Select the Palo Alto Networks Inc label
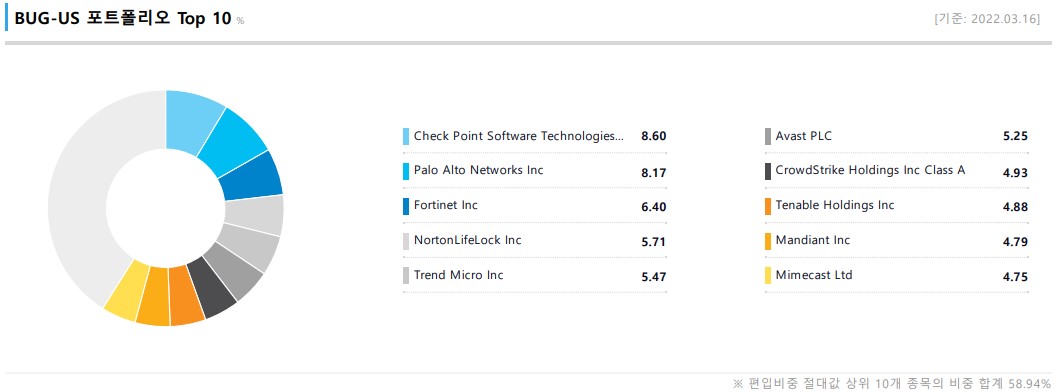Image resolution: width=1056 pixels, height=392 pixels. [x=478, y=170]
